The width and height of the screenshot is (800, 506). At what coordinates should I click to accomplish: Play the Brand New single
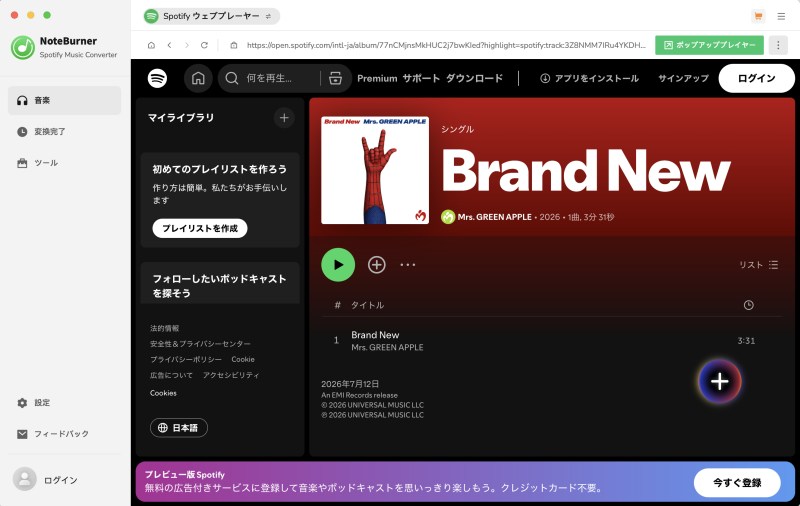click(338, 265)
